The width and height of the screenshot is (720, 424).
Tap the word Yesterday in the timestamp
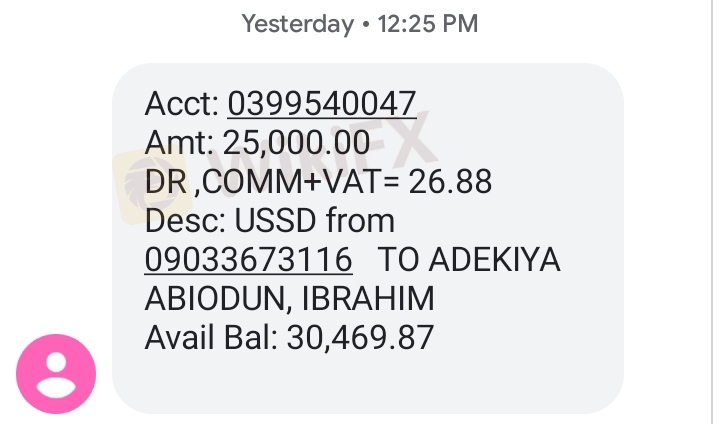(297, 24)
